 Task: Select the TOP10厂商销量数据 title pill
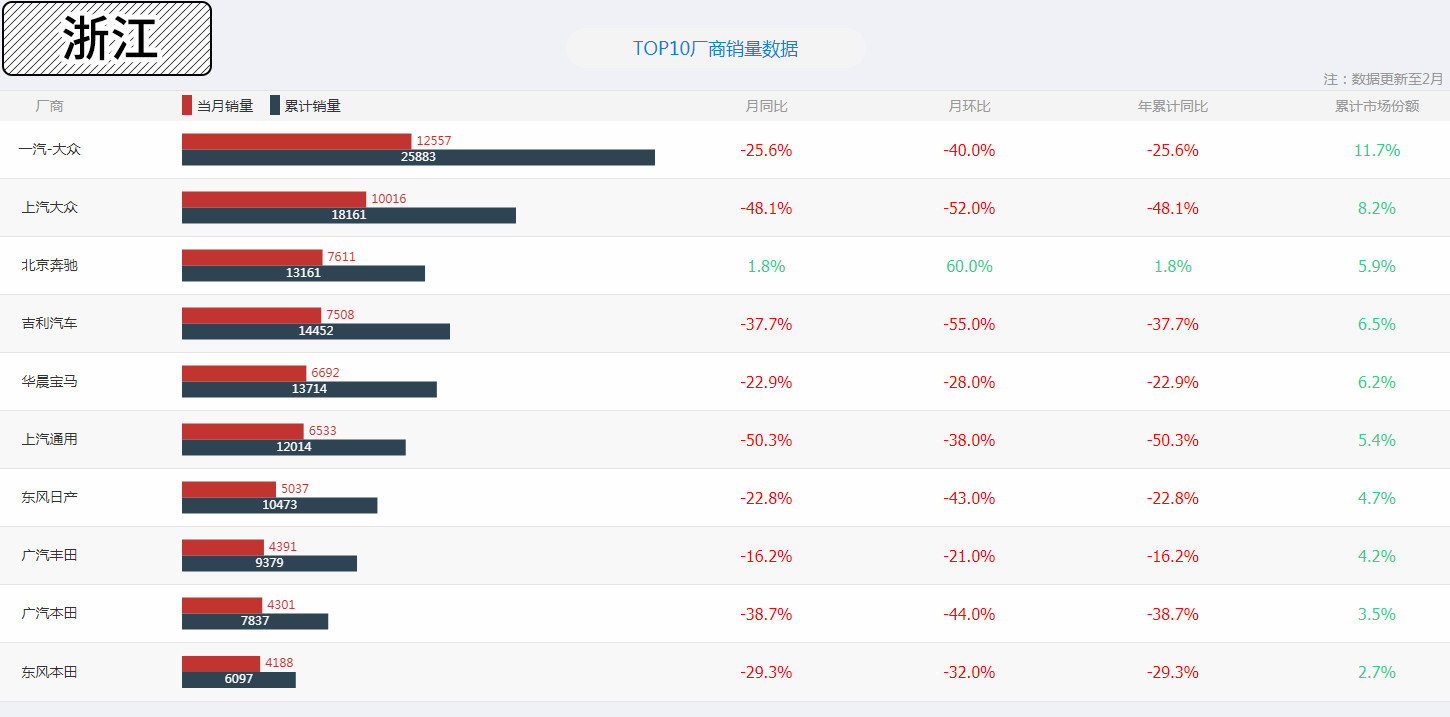coord(715,48)
